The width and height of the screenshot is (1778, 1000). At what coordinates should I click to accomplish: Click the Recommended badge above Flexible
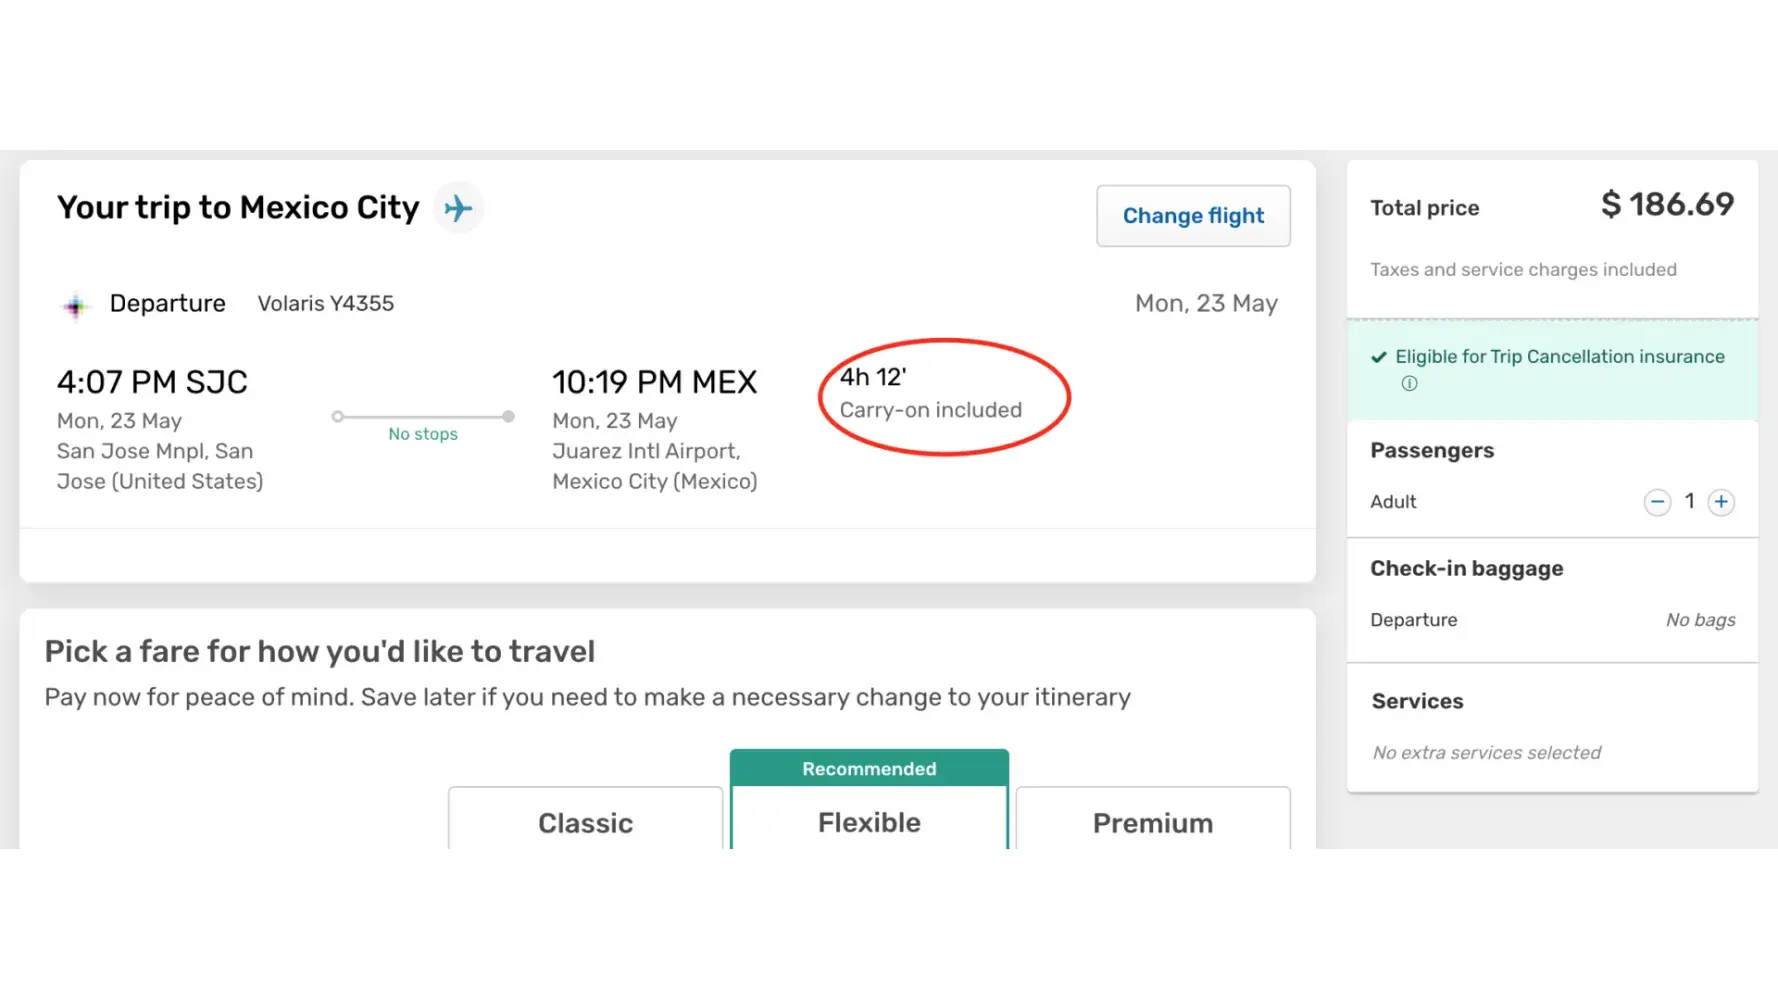(x=869, y=768)
